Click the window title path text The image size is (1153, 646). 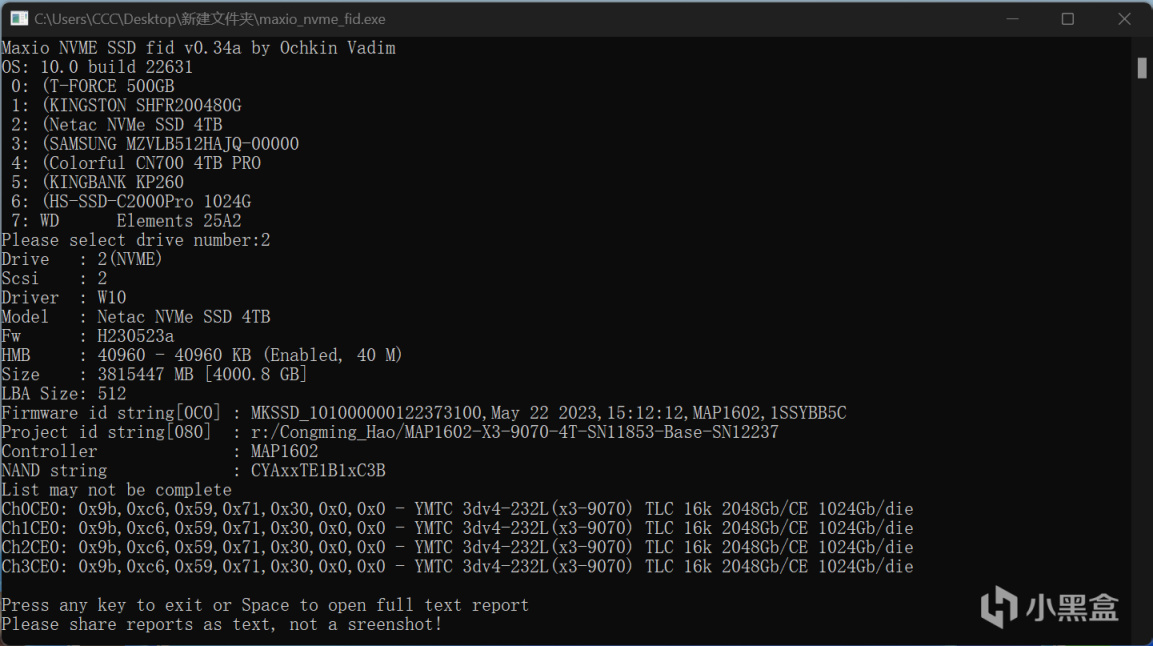pos(210,19)
